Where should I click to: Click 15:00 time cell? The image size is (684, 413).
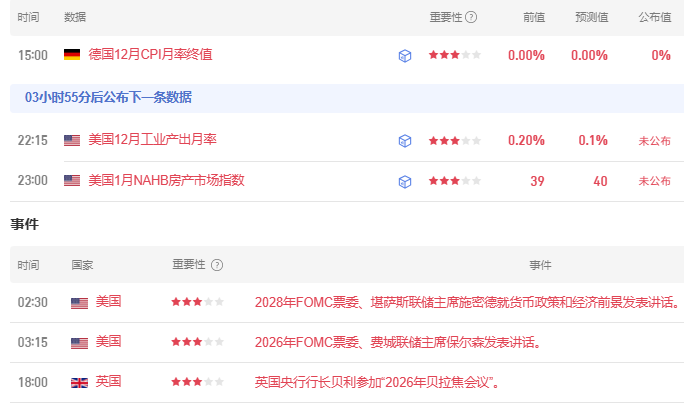coord(33,55)
